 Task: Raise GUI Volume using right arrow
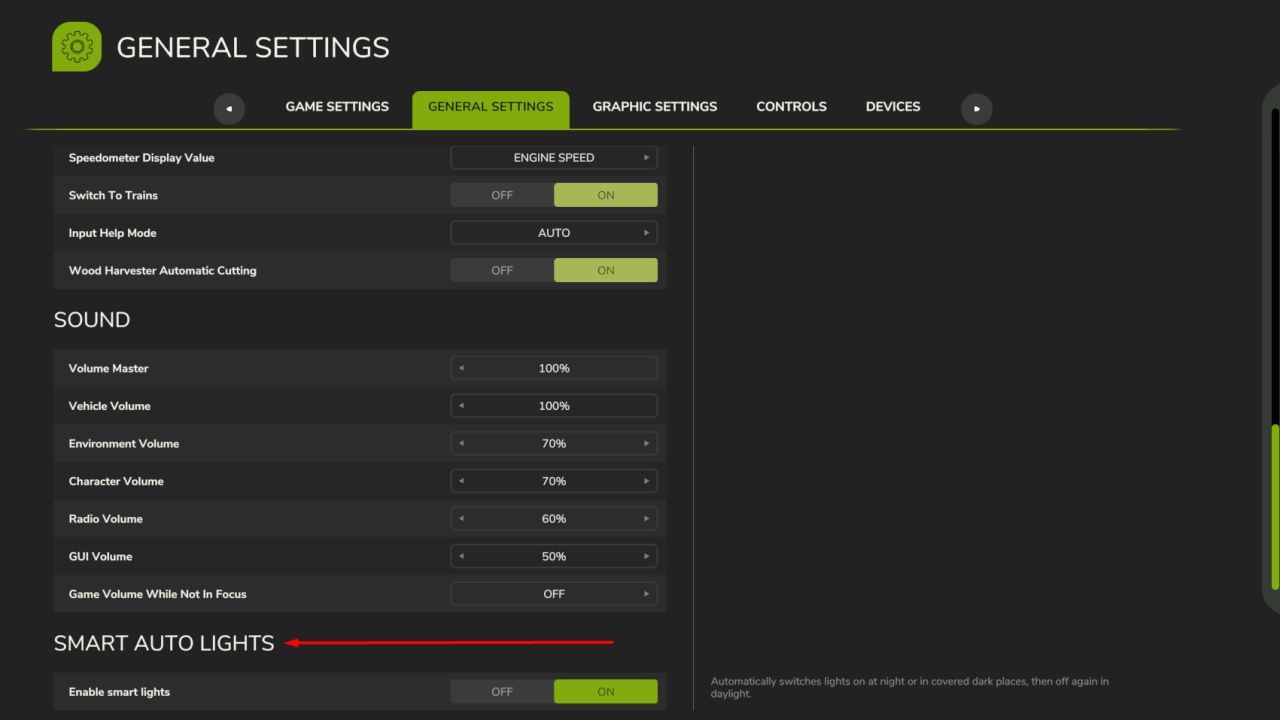[x=646, y=556]
